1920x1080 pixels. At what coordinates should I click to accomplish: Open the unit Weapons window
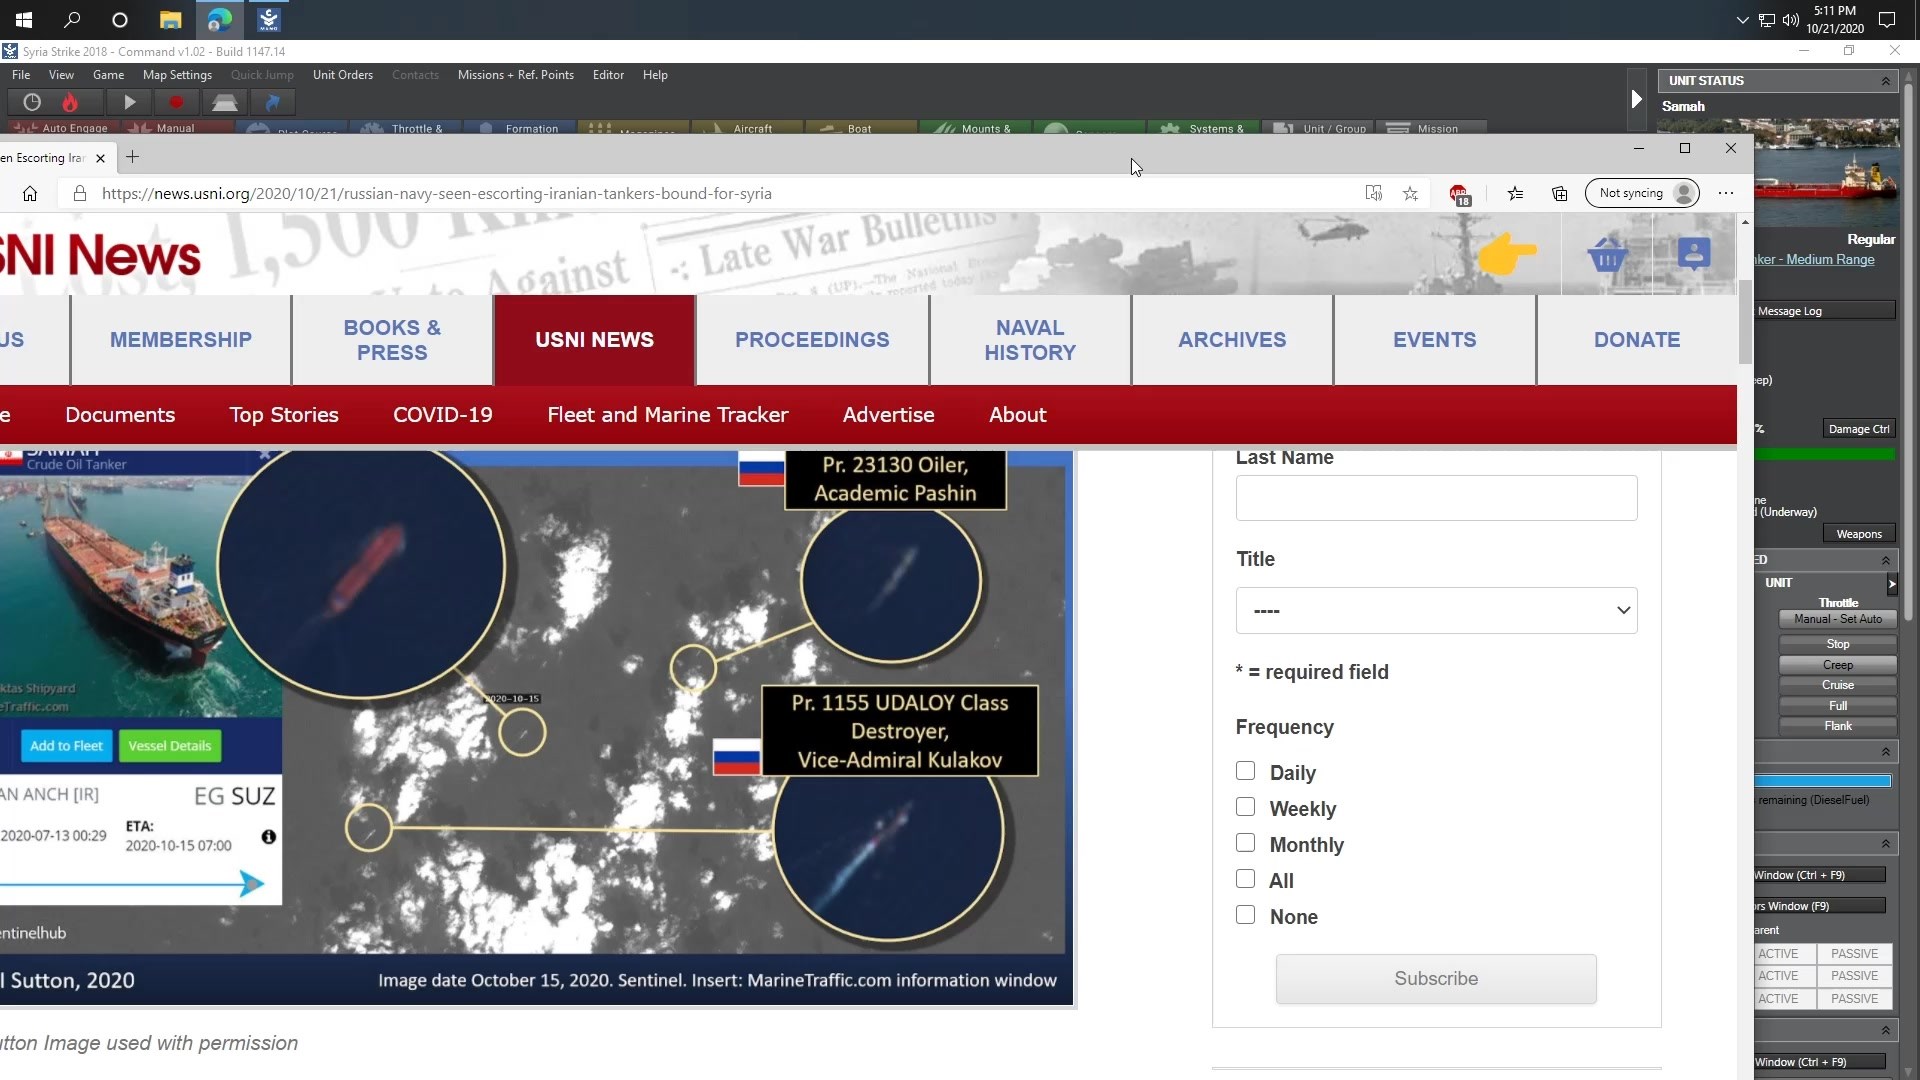point(1859,534)
